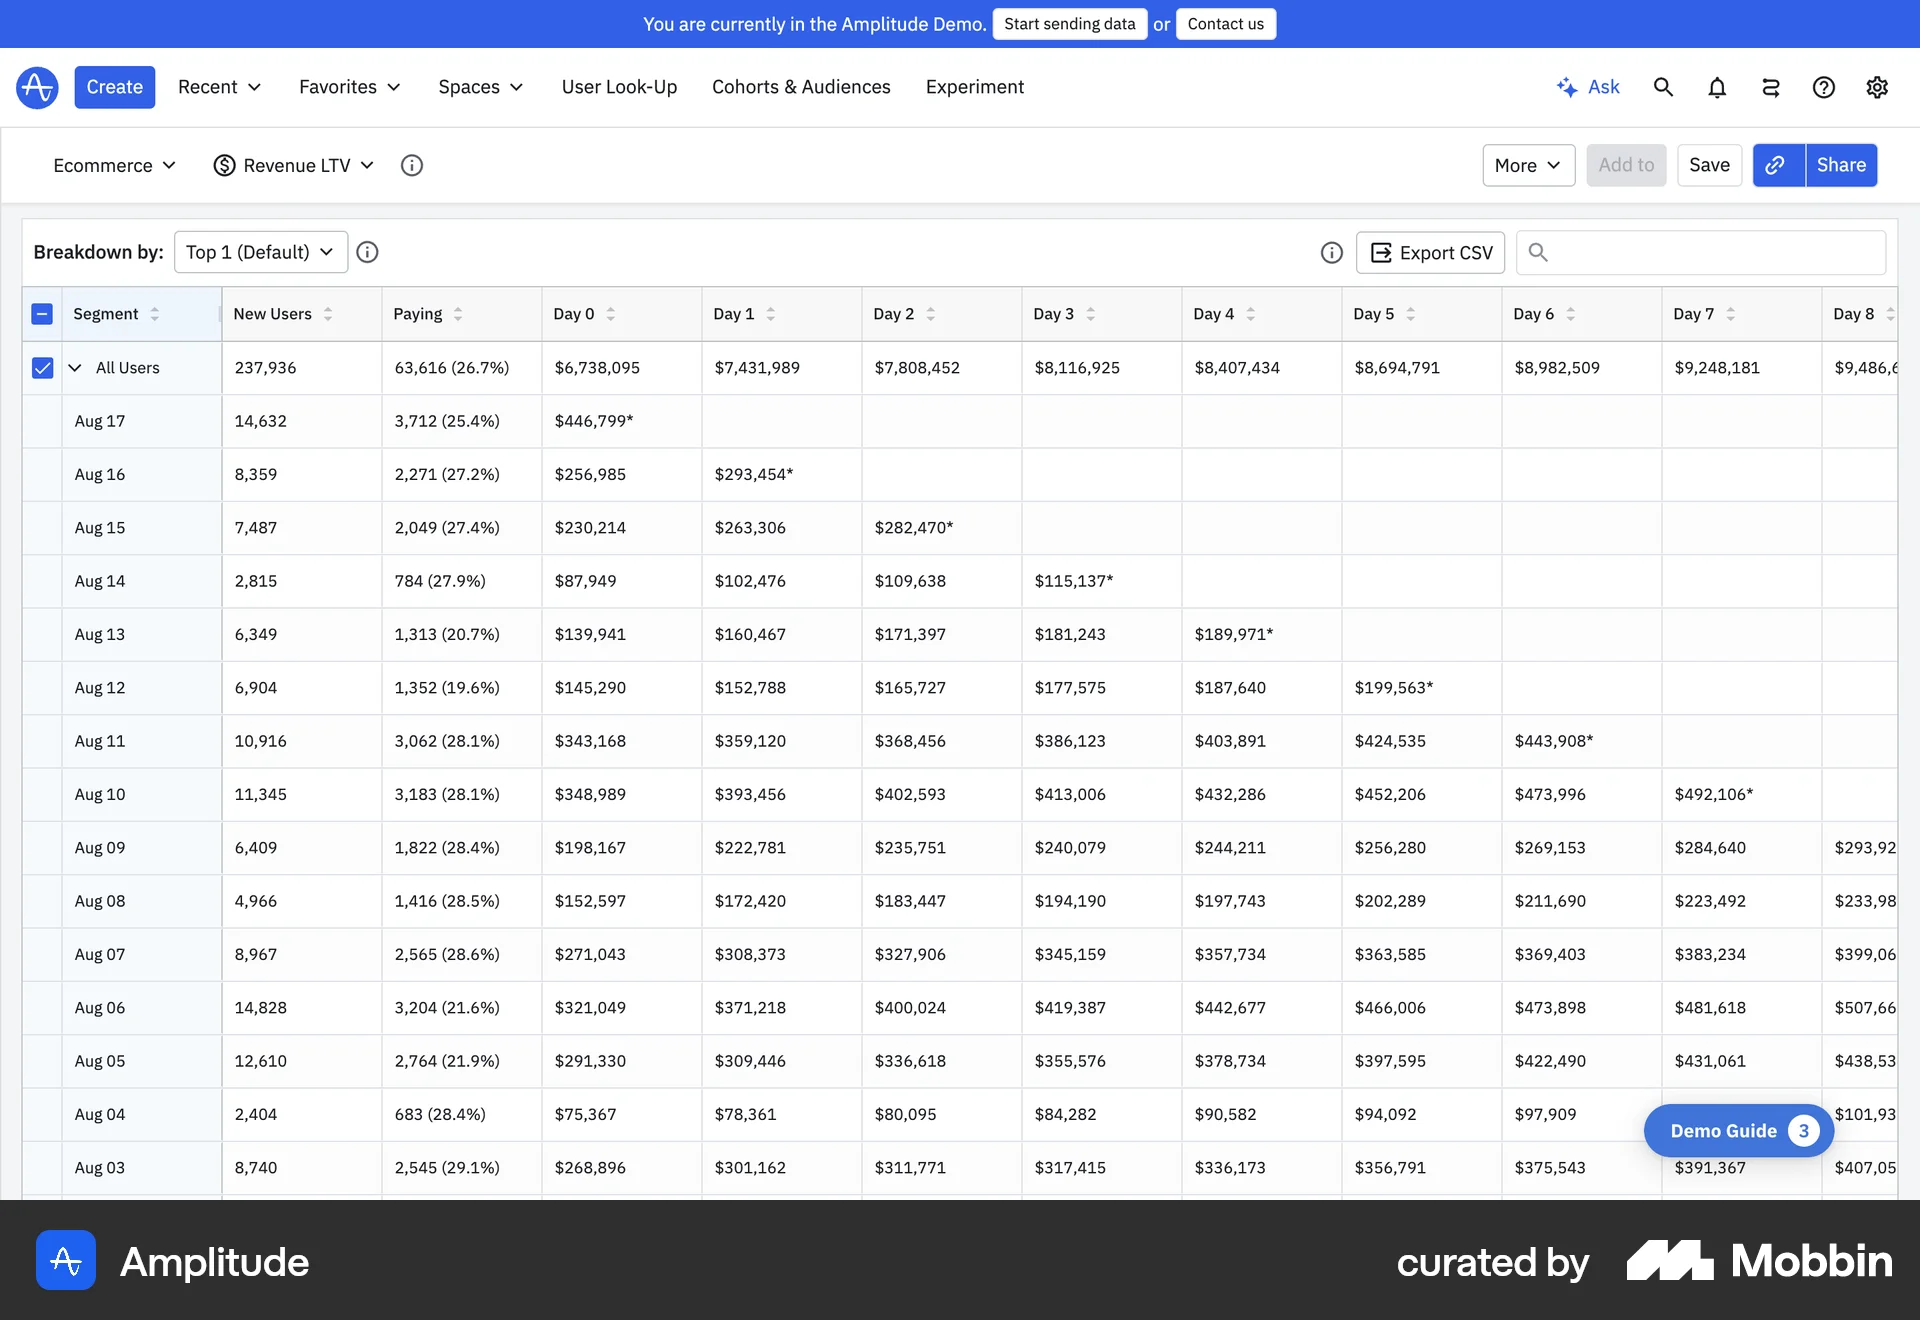This screenshot has width=1920, height=1320.
Task: Open the settings gear icon
Action: tap(1877, 87)
